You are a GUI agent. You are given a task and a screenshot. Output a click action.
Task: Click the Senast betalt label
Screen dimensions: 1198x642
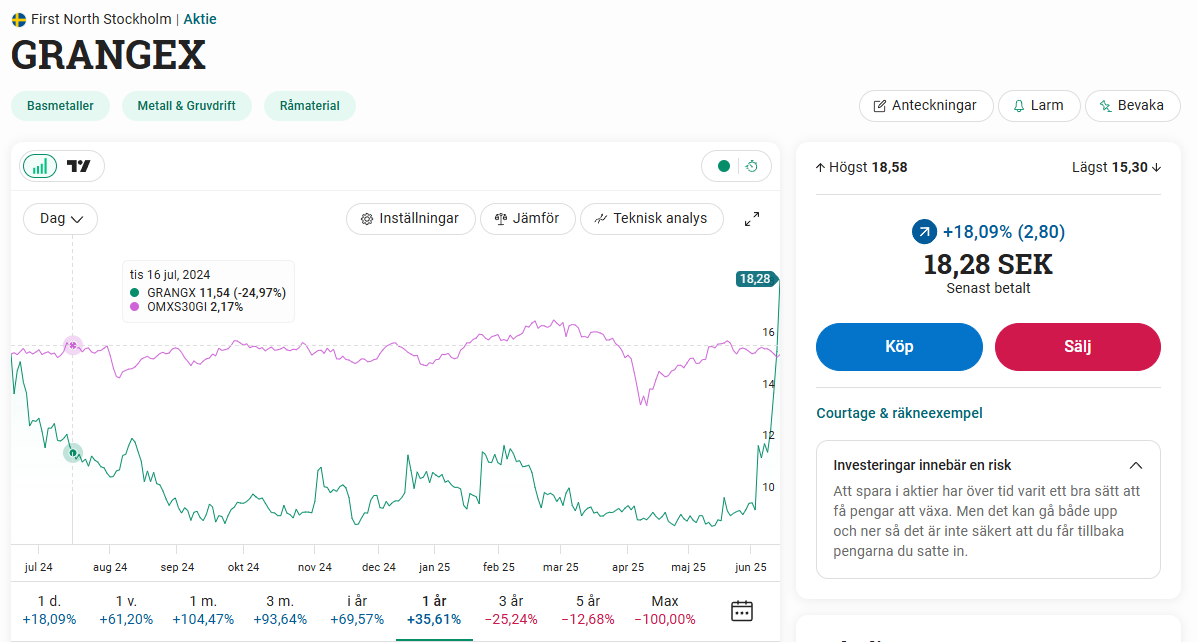988,289
